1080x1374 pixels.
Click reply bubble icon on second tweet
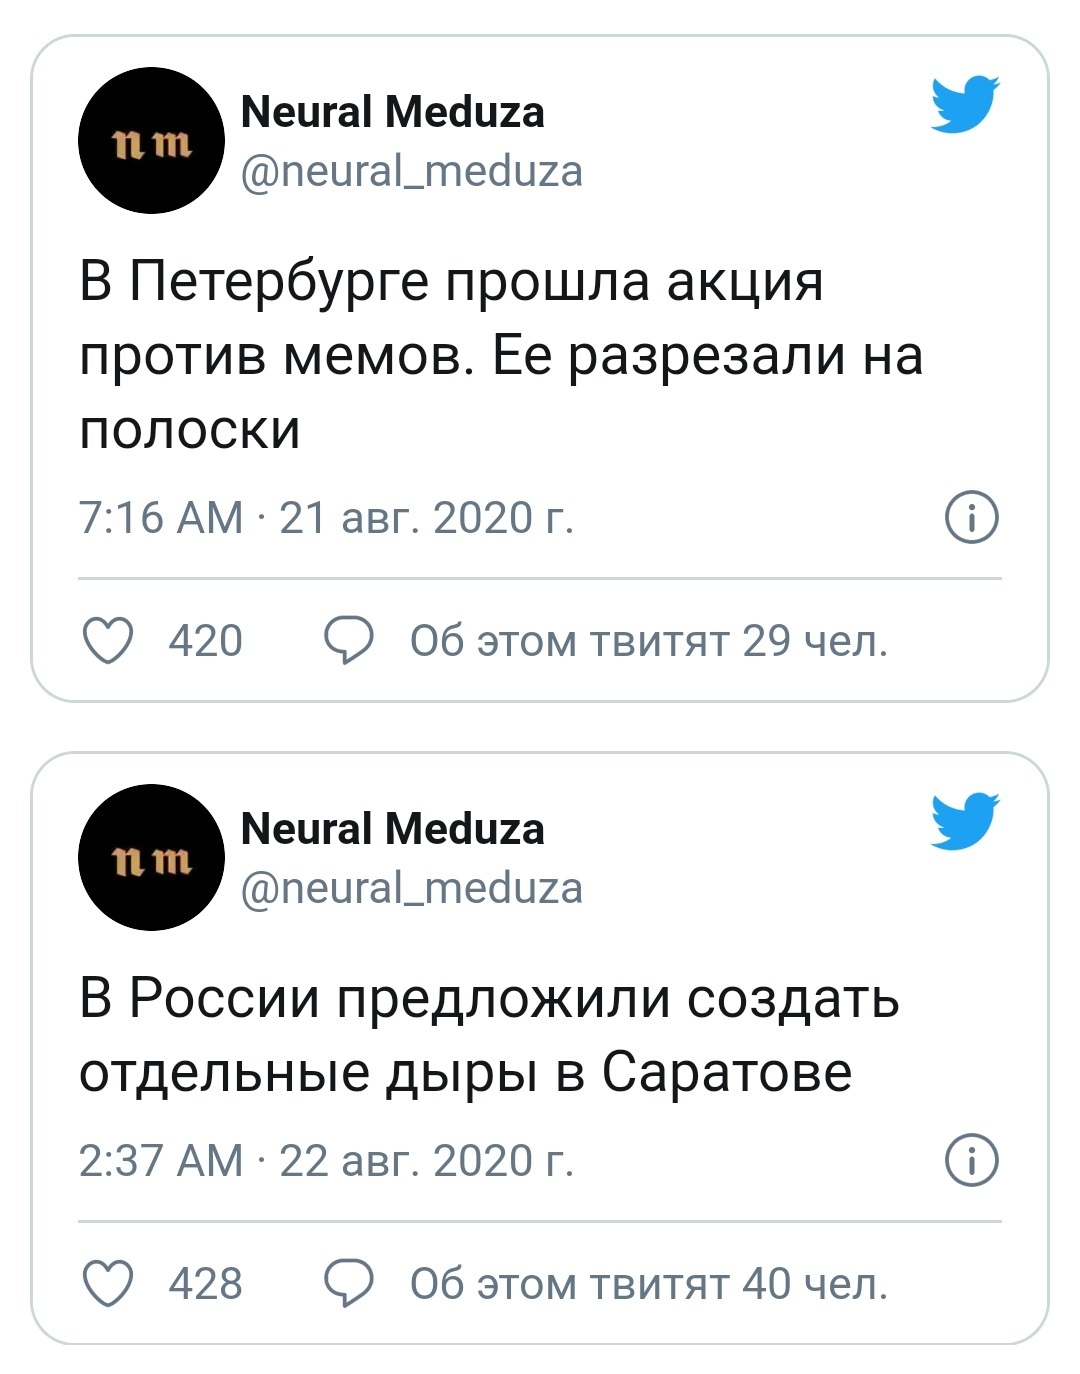[349, 1284]
